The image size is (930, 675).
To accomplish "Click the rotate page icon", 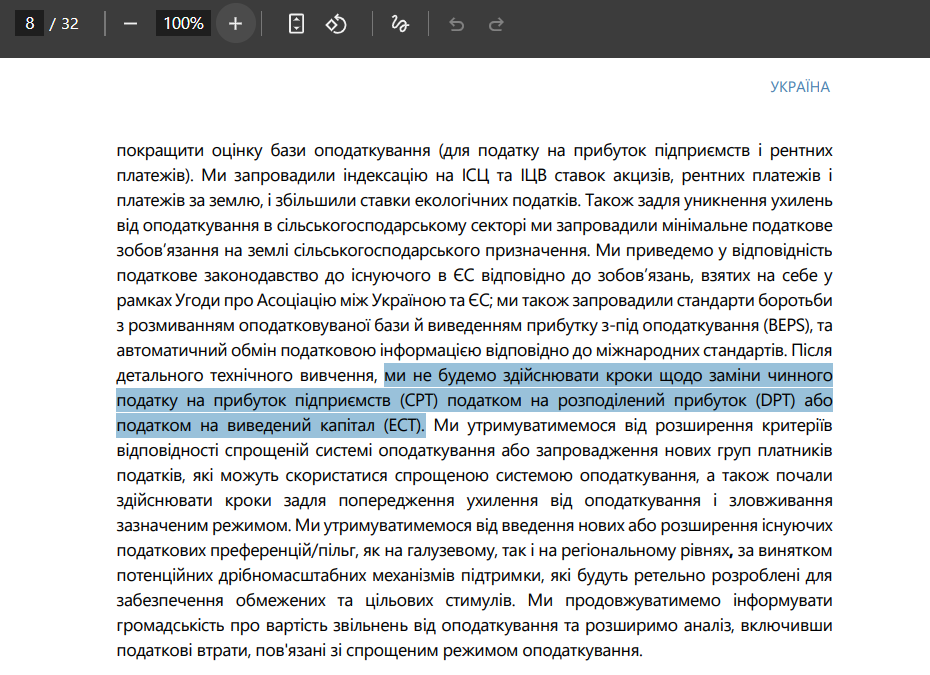I will click(336, 24).
